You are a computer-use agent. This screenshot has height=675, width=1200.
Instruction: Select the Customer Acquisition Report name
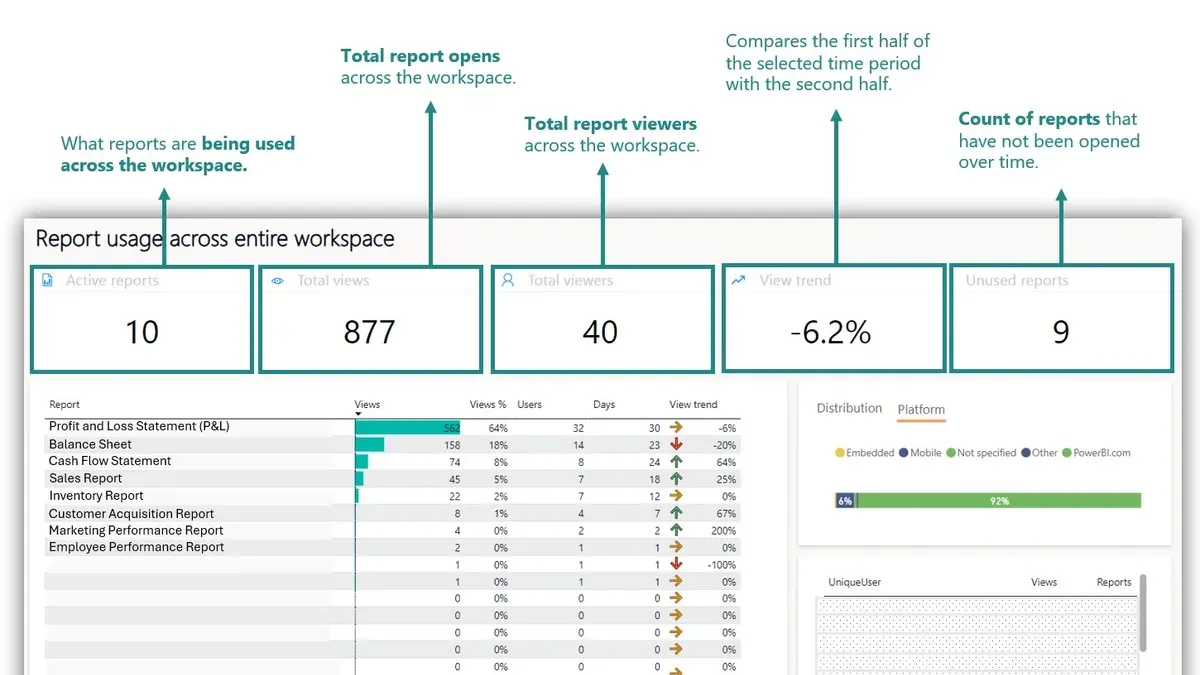(131, 513)
